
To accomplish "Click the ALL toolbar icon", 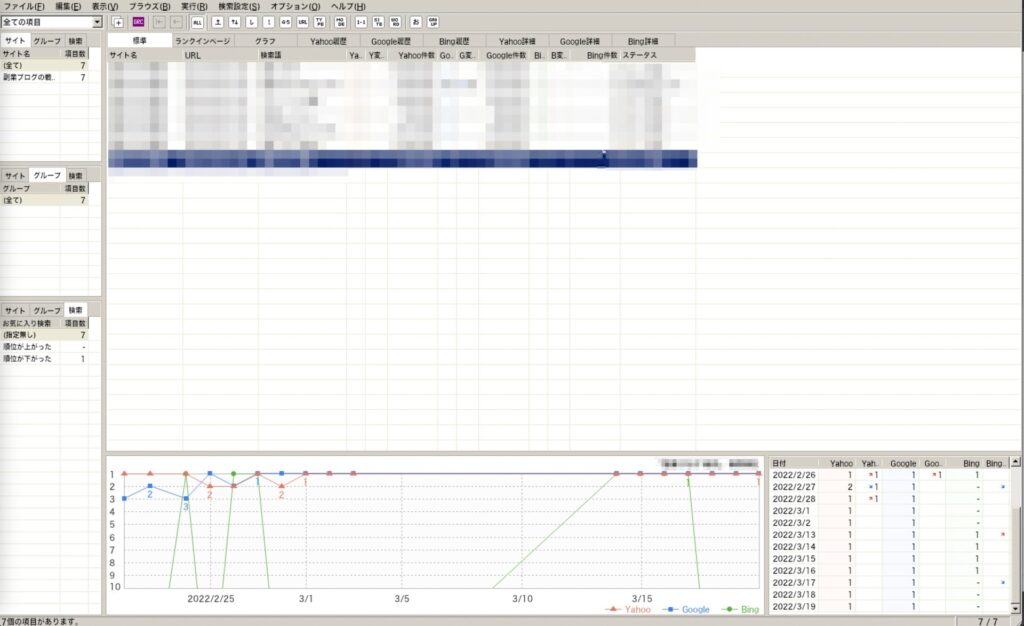I will 197,22.
